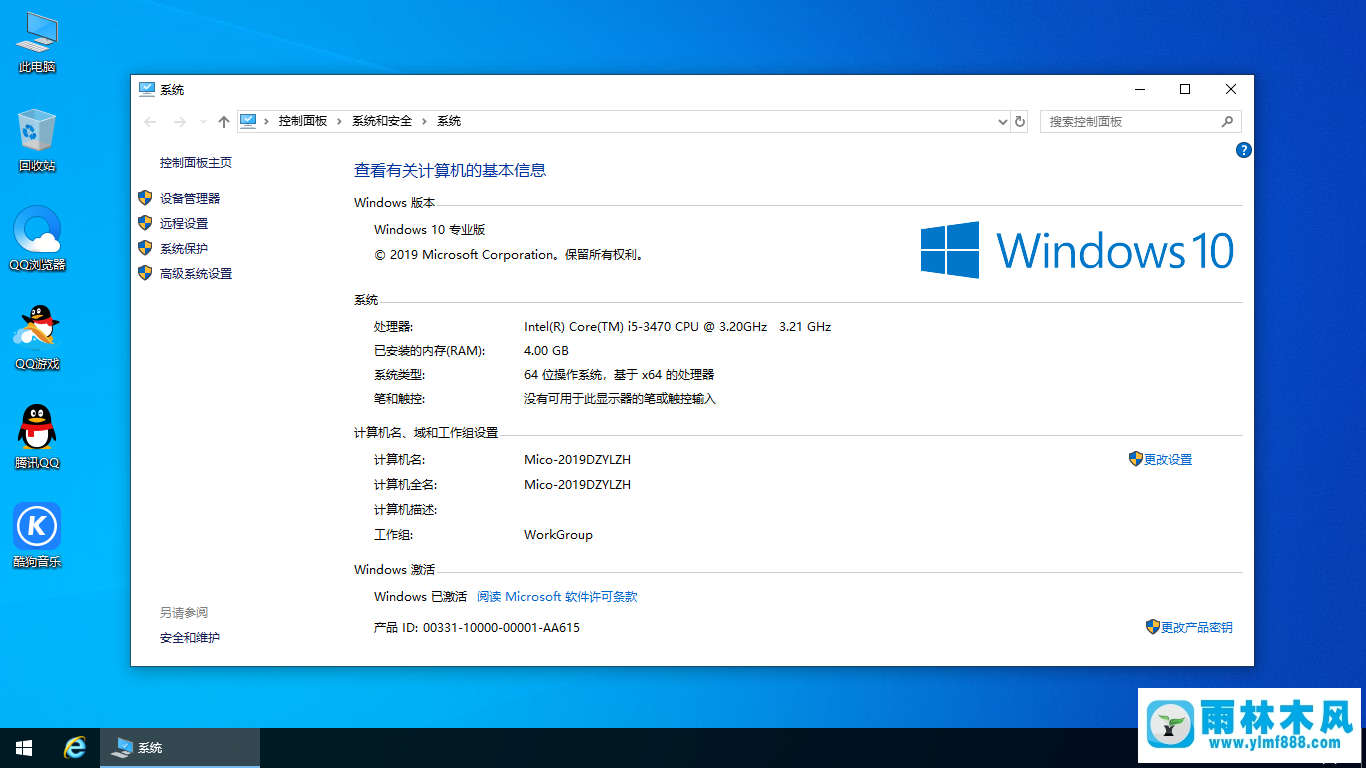Image resolution: width=1366 pixels, height=768 pixels.
Task: Open 设备管理器 from the sidebar
Action: tap(190, 199)
